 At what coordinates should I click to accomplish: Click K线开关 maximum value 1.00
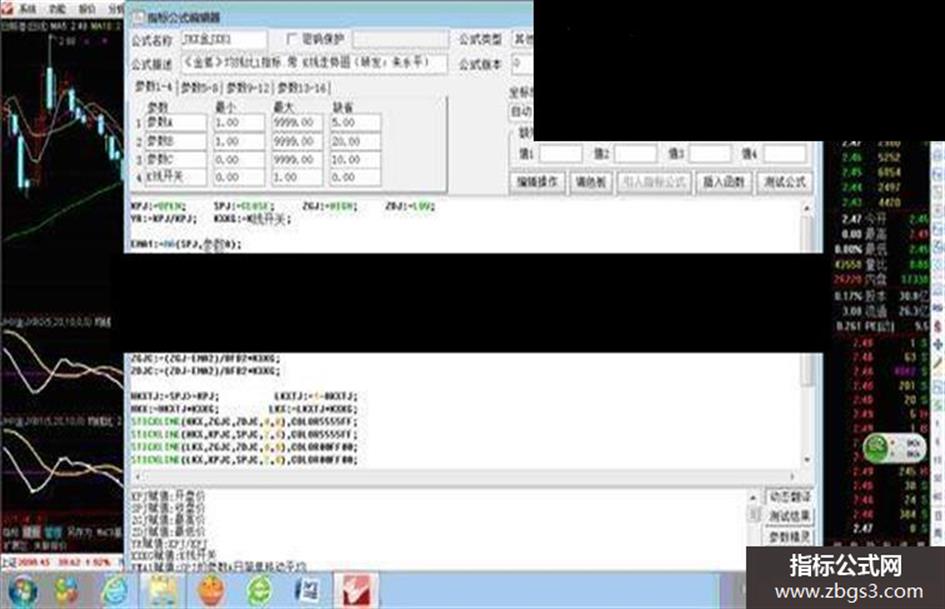(297, 177)
